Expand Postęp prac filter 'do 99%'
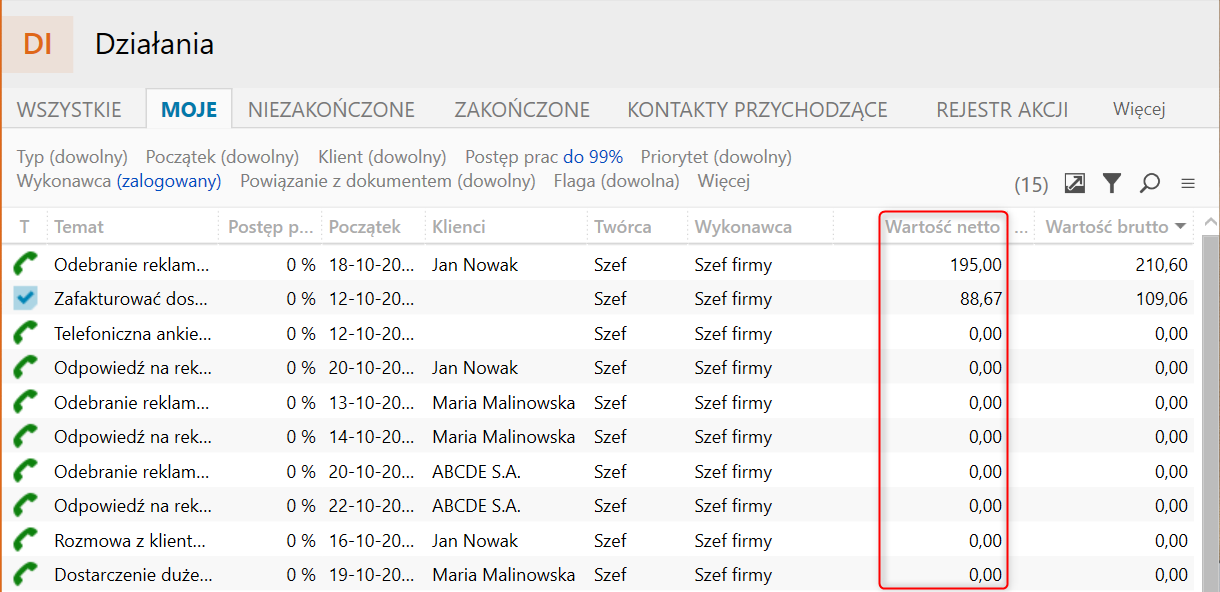 pos(593,157)
